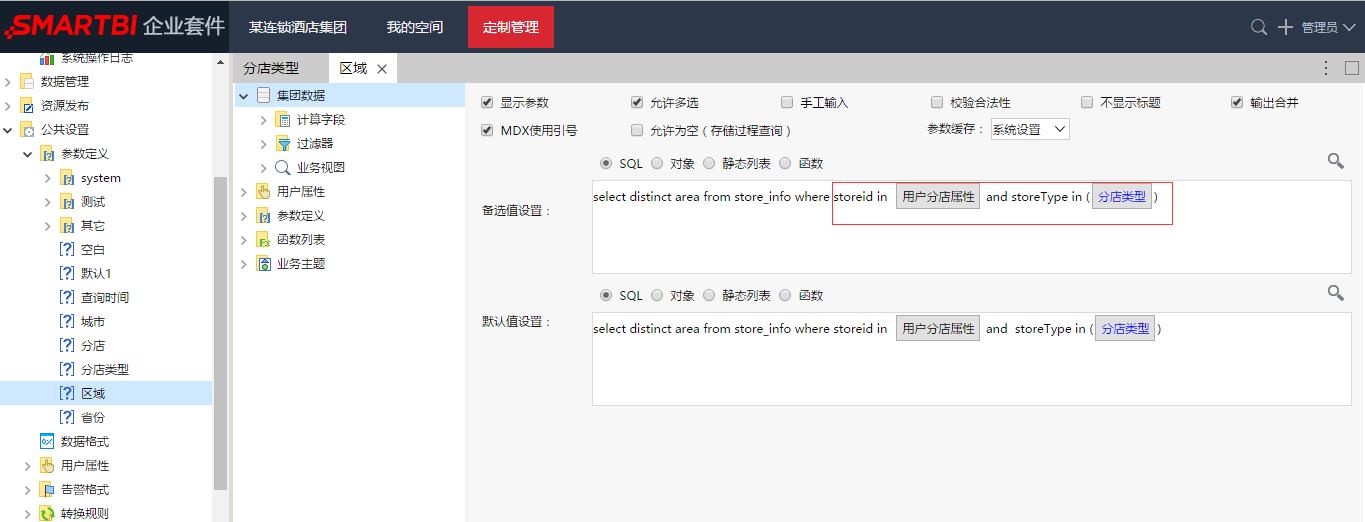Select 对象 radio in 备选值设置
1365x522 pixels.
(x=657, y=163)
